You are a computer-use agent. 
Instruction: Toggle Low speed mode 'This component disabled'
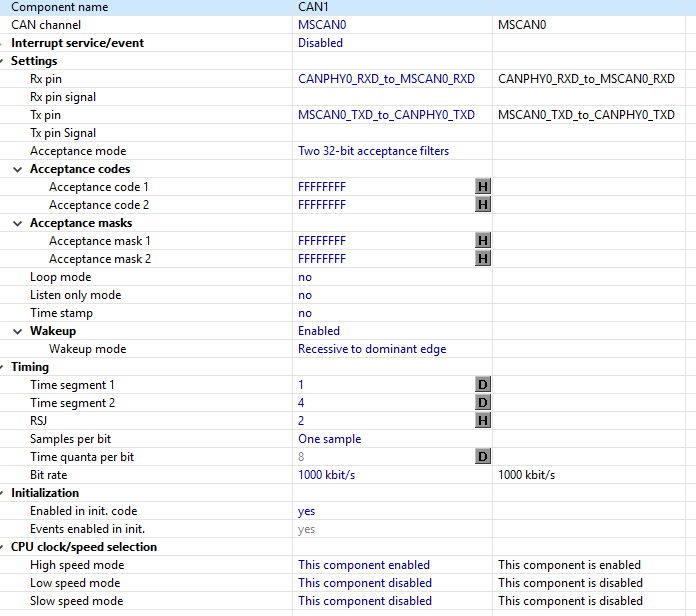click(365, 583)
